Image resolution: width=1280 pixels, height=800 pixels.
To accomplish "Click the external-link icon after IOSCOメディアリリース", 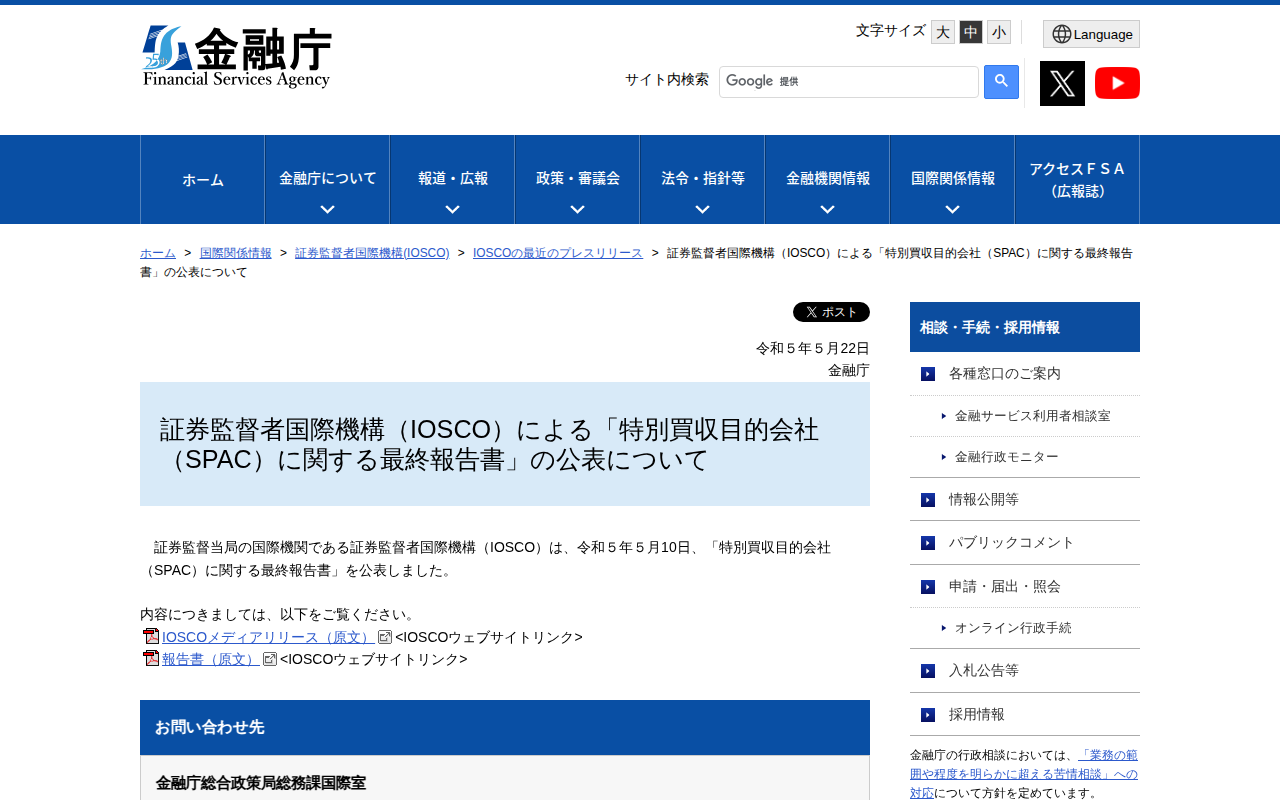I will [385, 636].
